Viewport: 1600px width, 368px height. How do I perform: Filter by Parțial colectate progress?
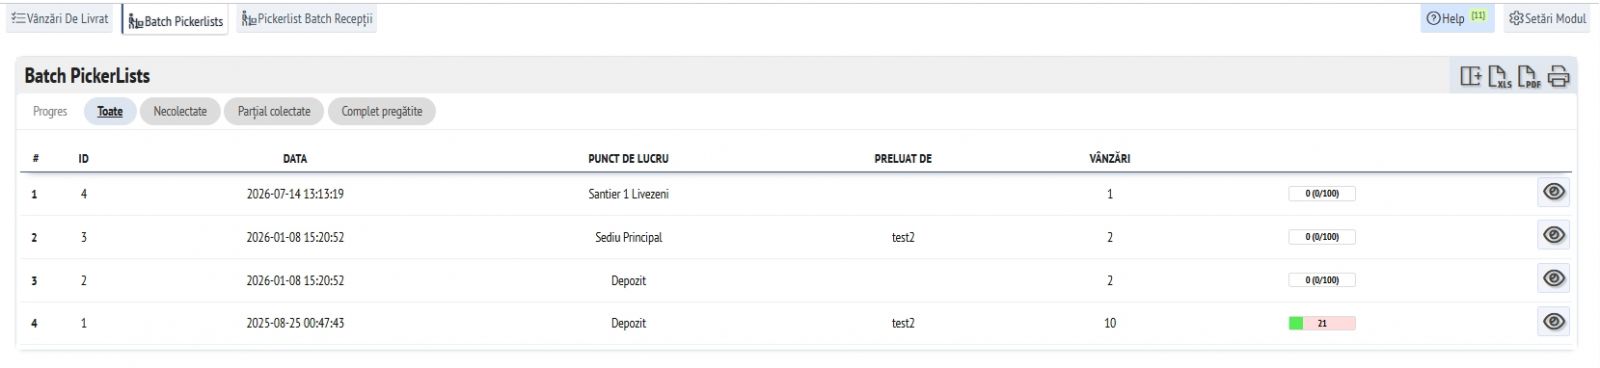click(x=274, y=111)
